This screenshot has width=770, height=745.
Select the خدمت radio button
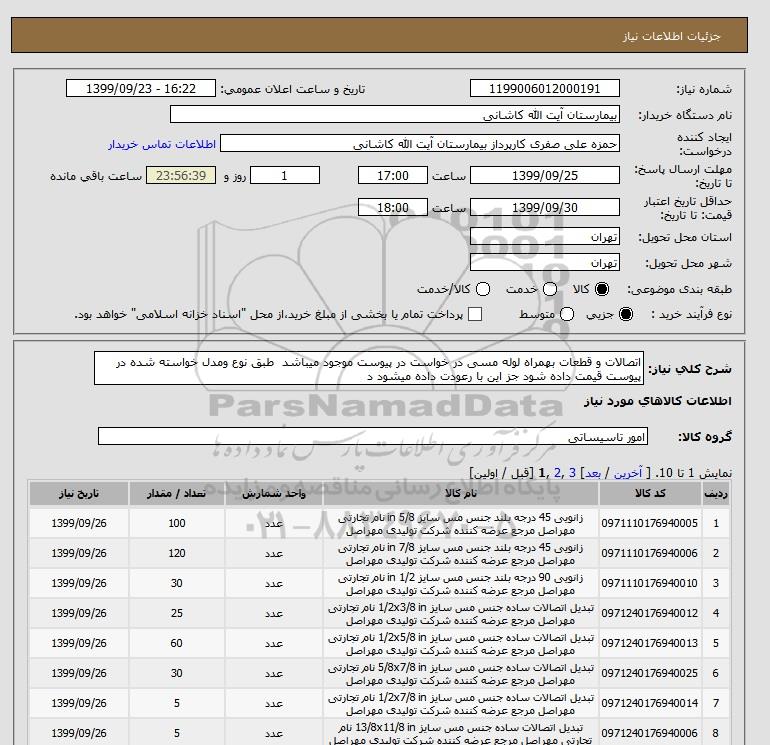pos(550,289)
